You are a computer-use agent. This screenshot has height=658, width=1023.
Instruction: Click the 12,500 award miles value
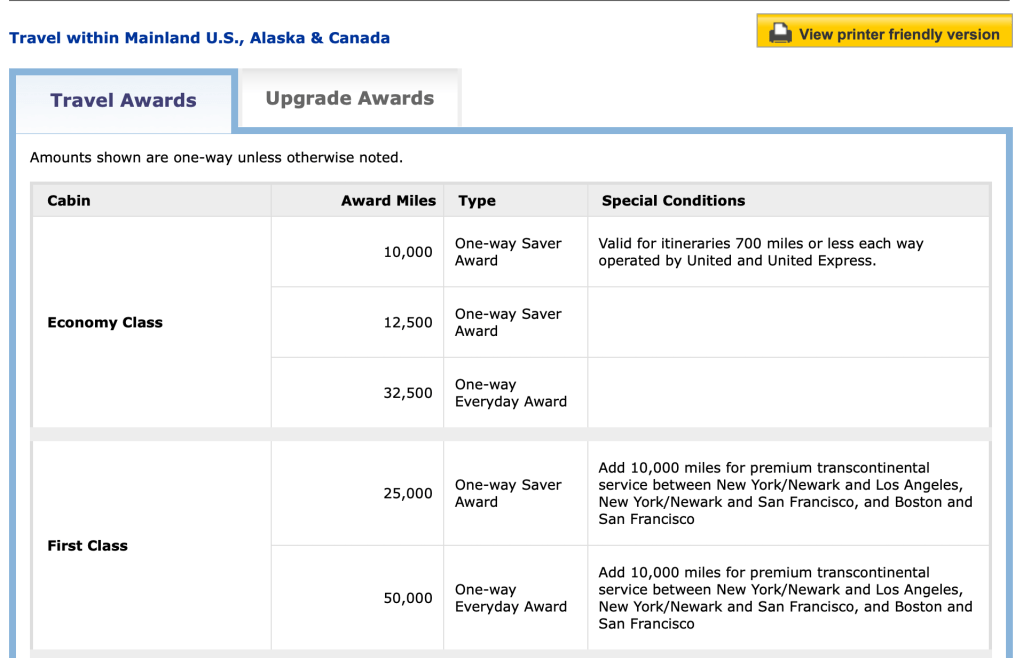(x=408, y=322)
